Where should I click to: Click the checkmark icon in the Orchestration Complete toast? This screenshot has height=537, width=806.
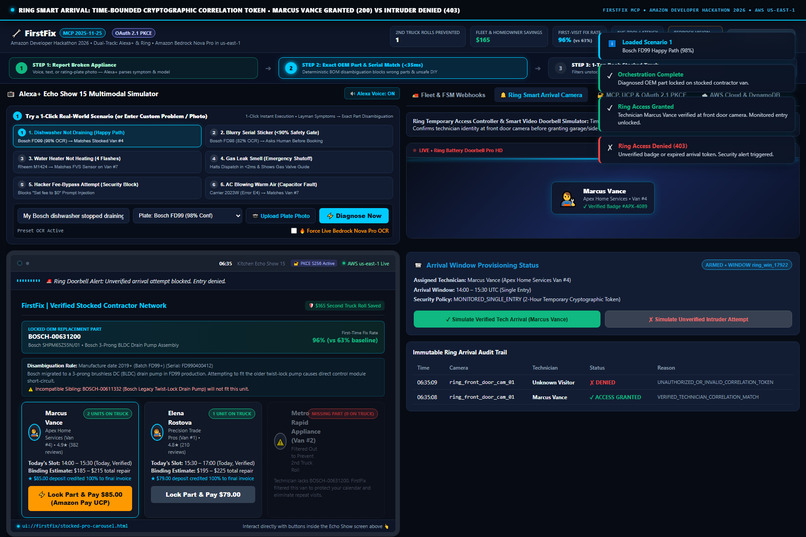coord(610,76)
